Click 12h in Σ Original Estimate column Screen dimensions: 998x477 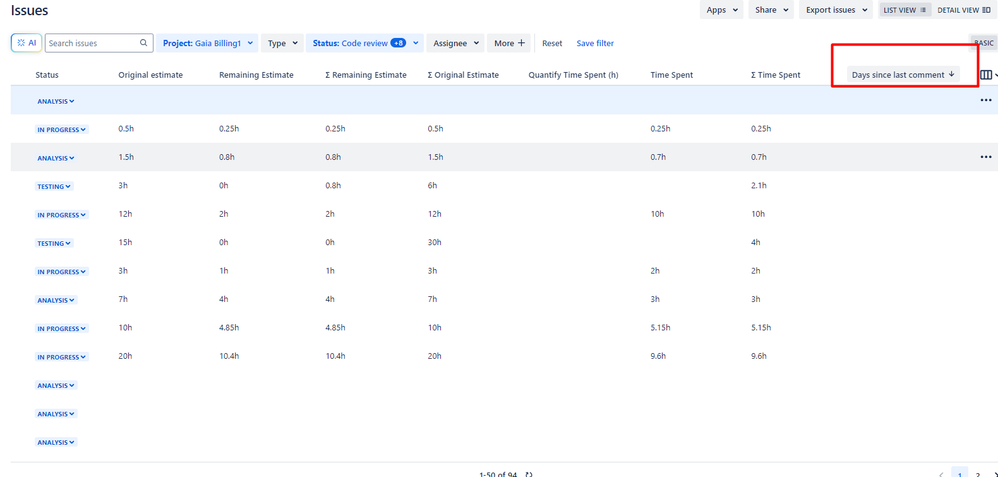coord(434,214)
